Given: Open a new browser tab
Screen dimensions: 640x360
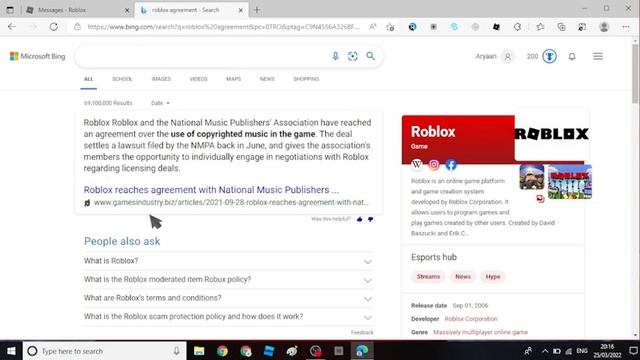Looking at the screenshot, I should [256, 10].
